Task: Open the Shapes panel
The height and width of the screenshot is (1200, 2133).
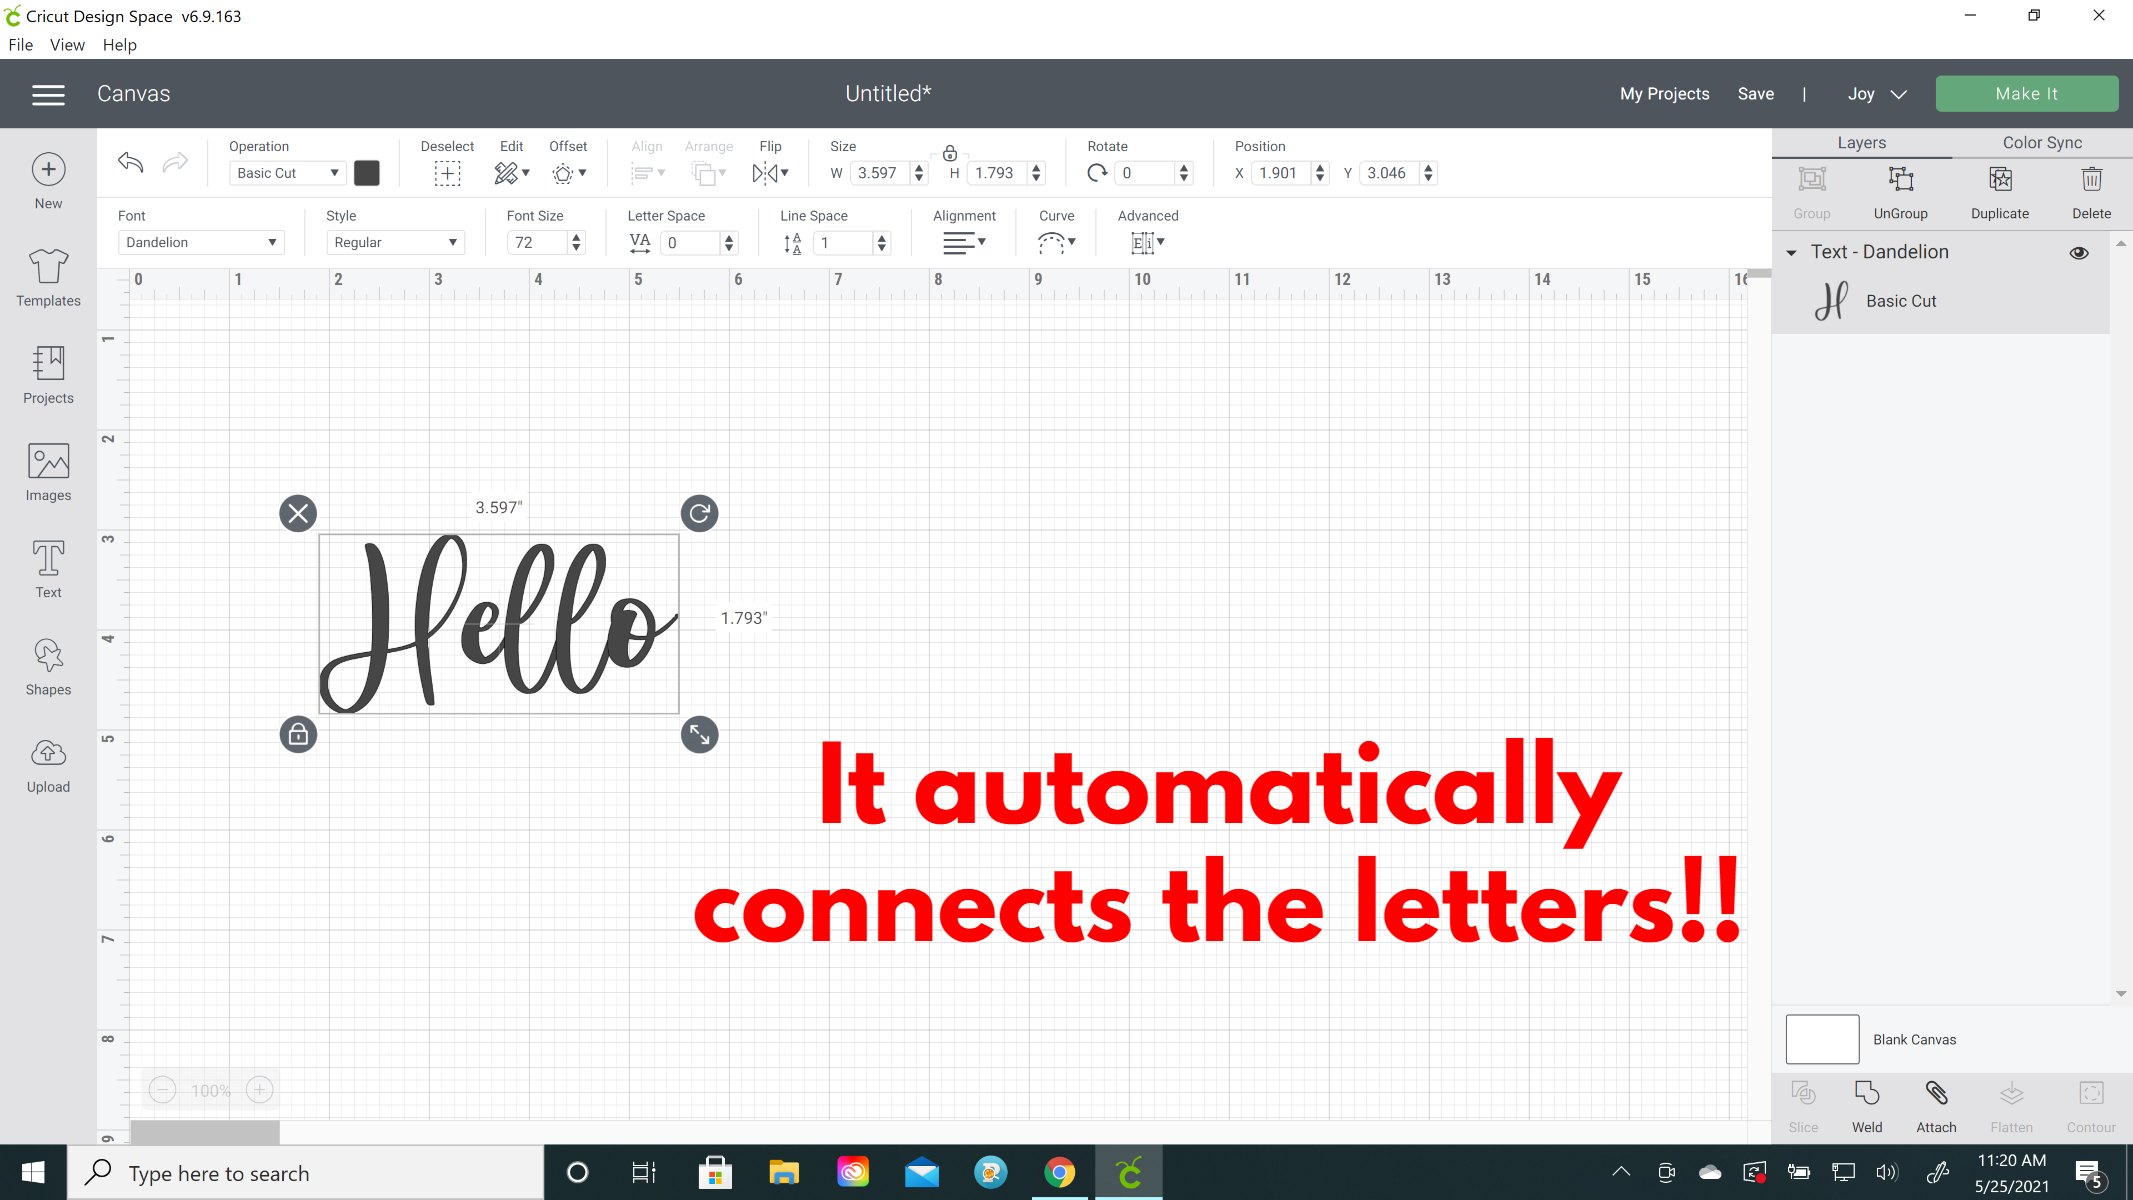Action: (48, 667)
